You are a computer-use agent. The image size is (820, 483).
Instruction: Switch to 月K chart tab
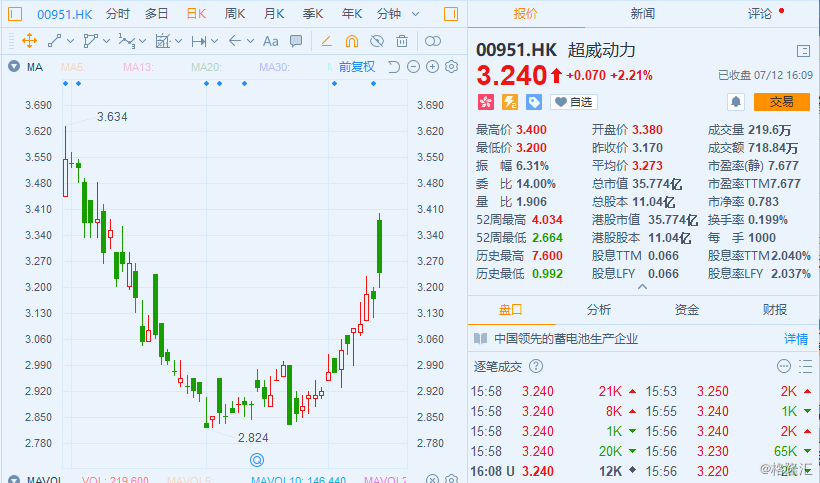click(x=274, y=14)
